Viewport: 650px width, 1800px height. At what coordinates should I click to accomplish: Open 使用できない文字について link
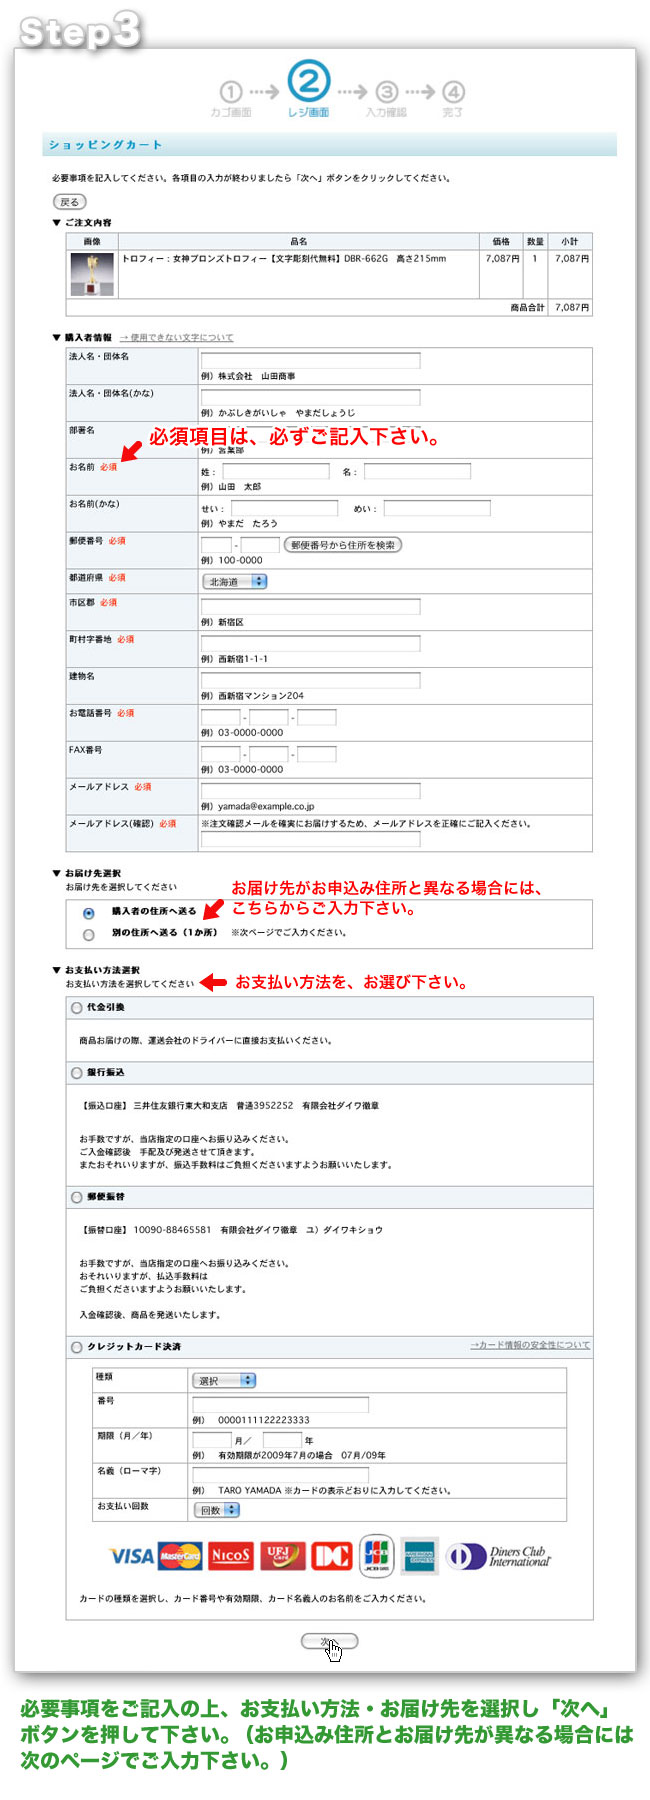click(x=176, y=338)
